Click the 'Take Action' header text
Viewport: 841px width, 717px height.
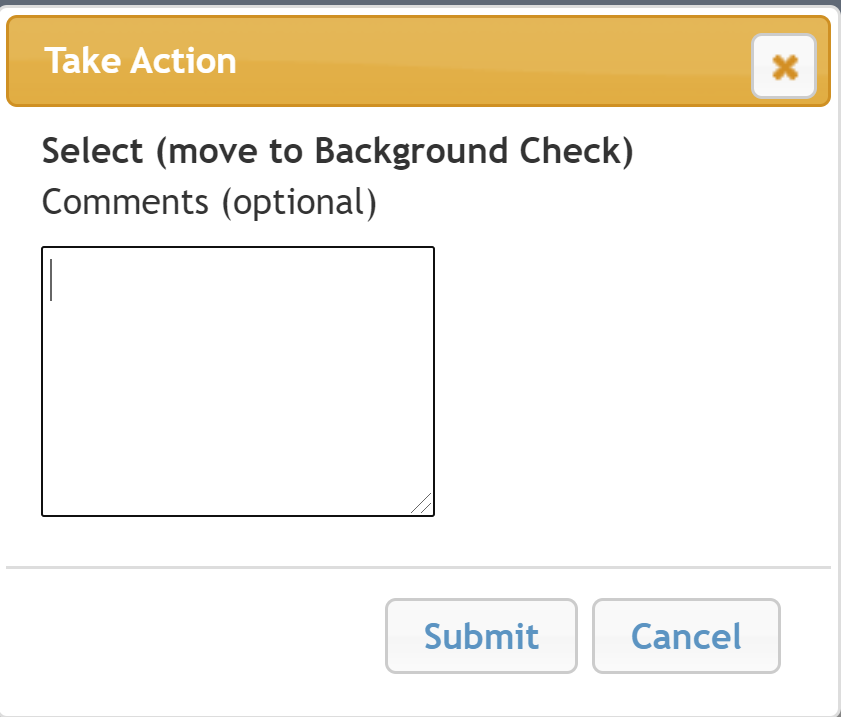(140, 61)
